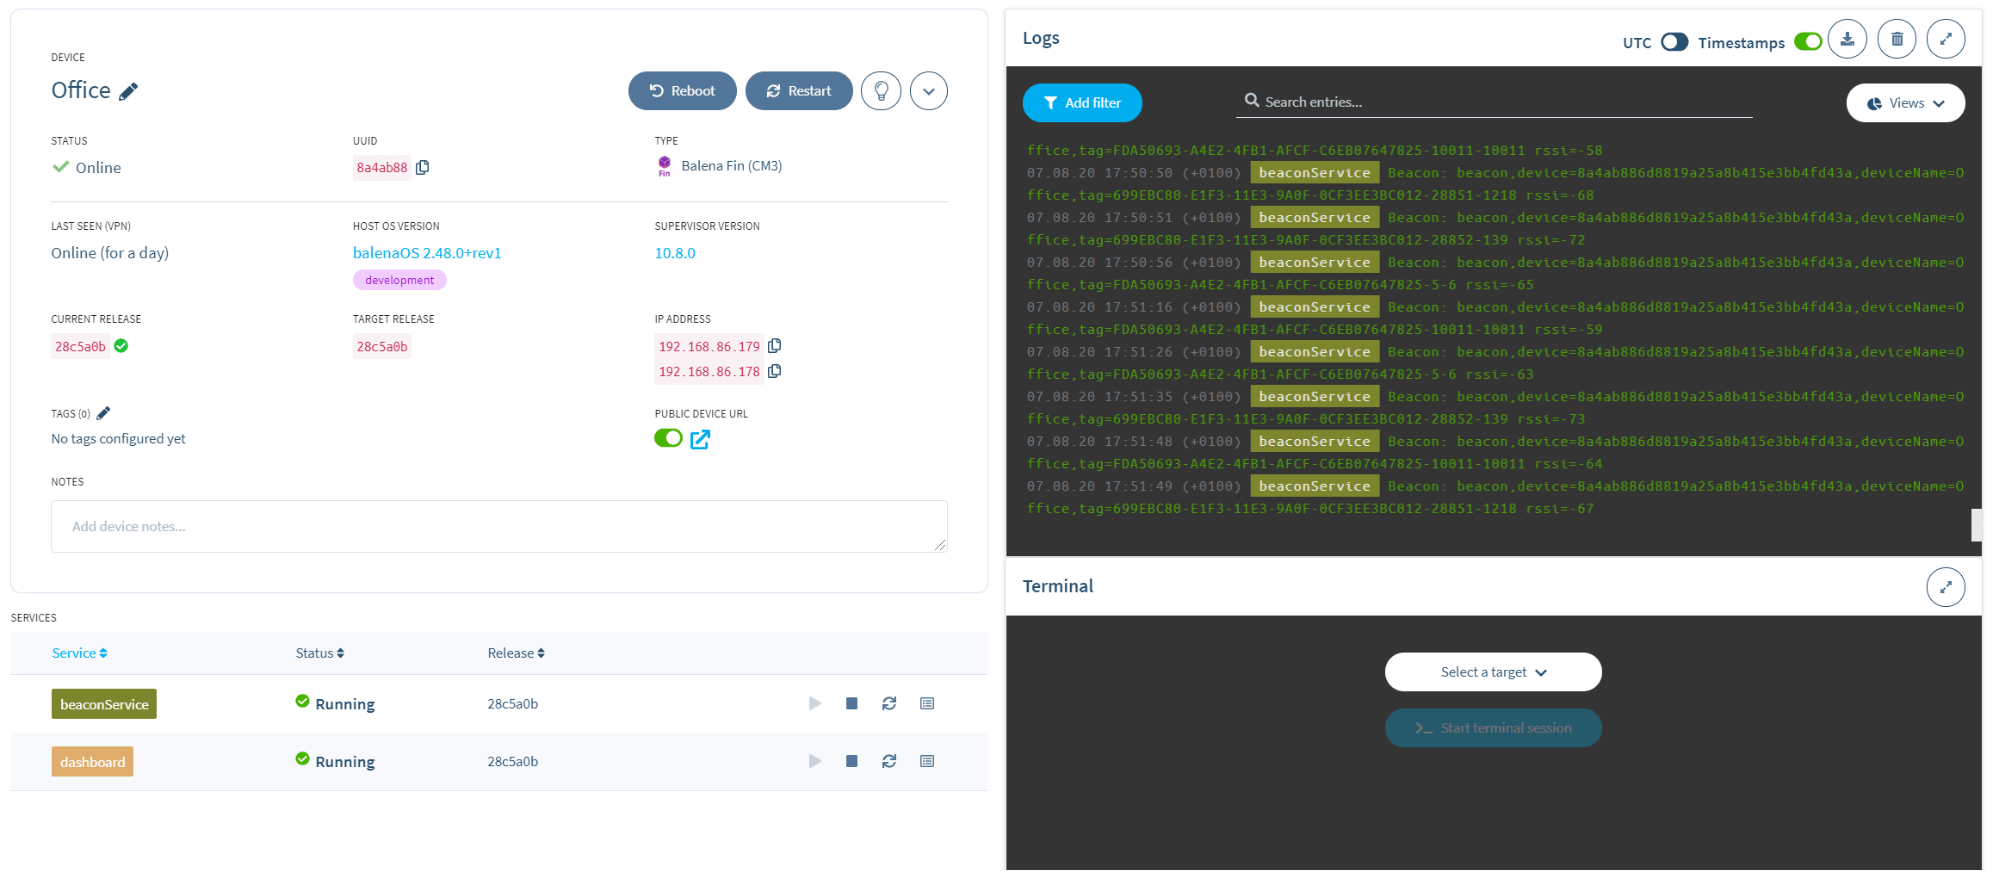Download the logs
Screen dimensions: 1999x871
tap(1847, 40)
